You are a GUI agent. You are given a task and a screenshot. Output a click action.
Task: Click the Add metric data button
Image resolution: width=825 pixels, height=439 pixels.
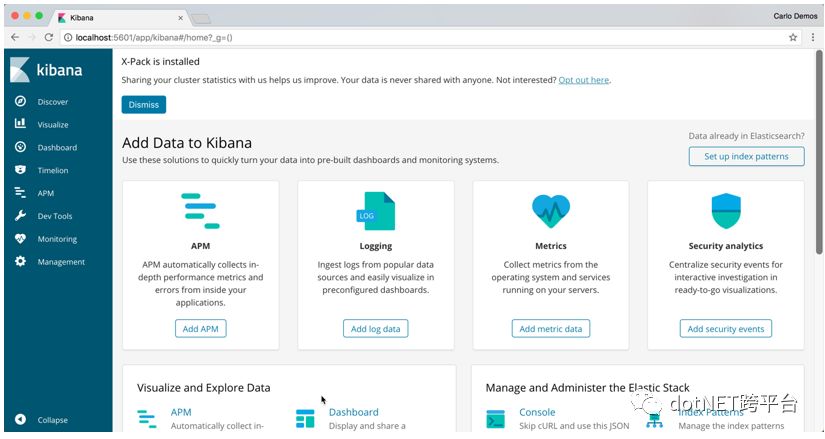(x=551, y=328)
